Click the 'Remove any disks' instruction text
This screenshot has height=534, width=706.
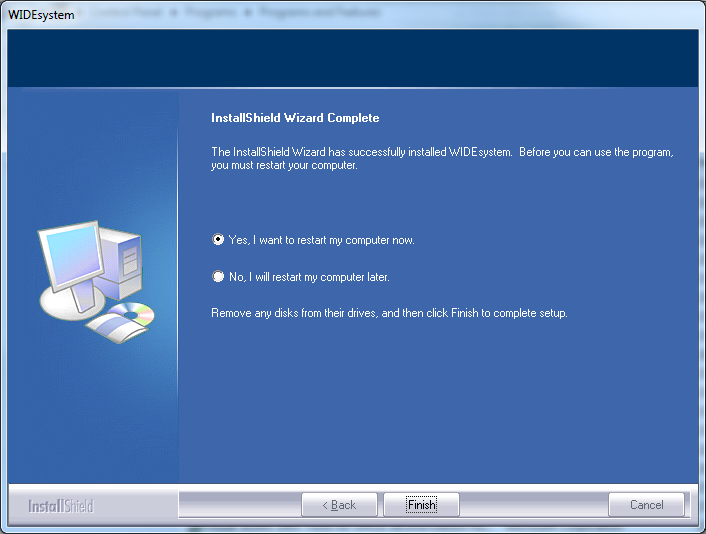[389, 313]
